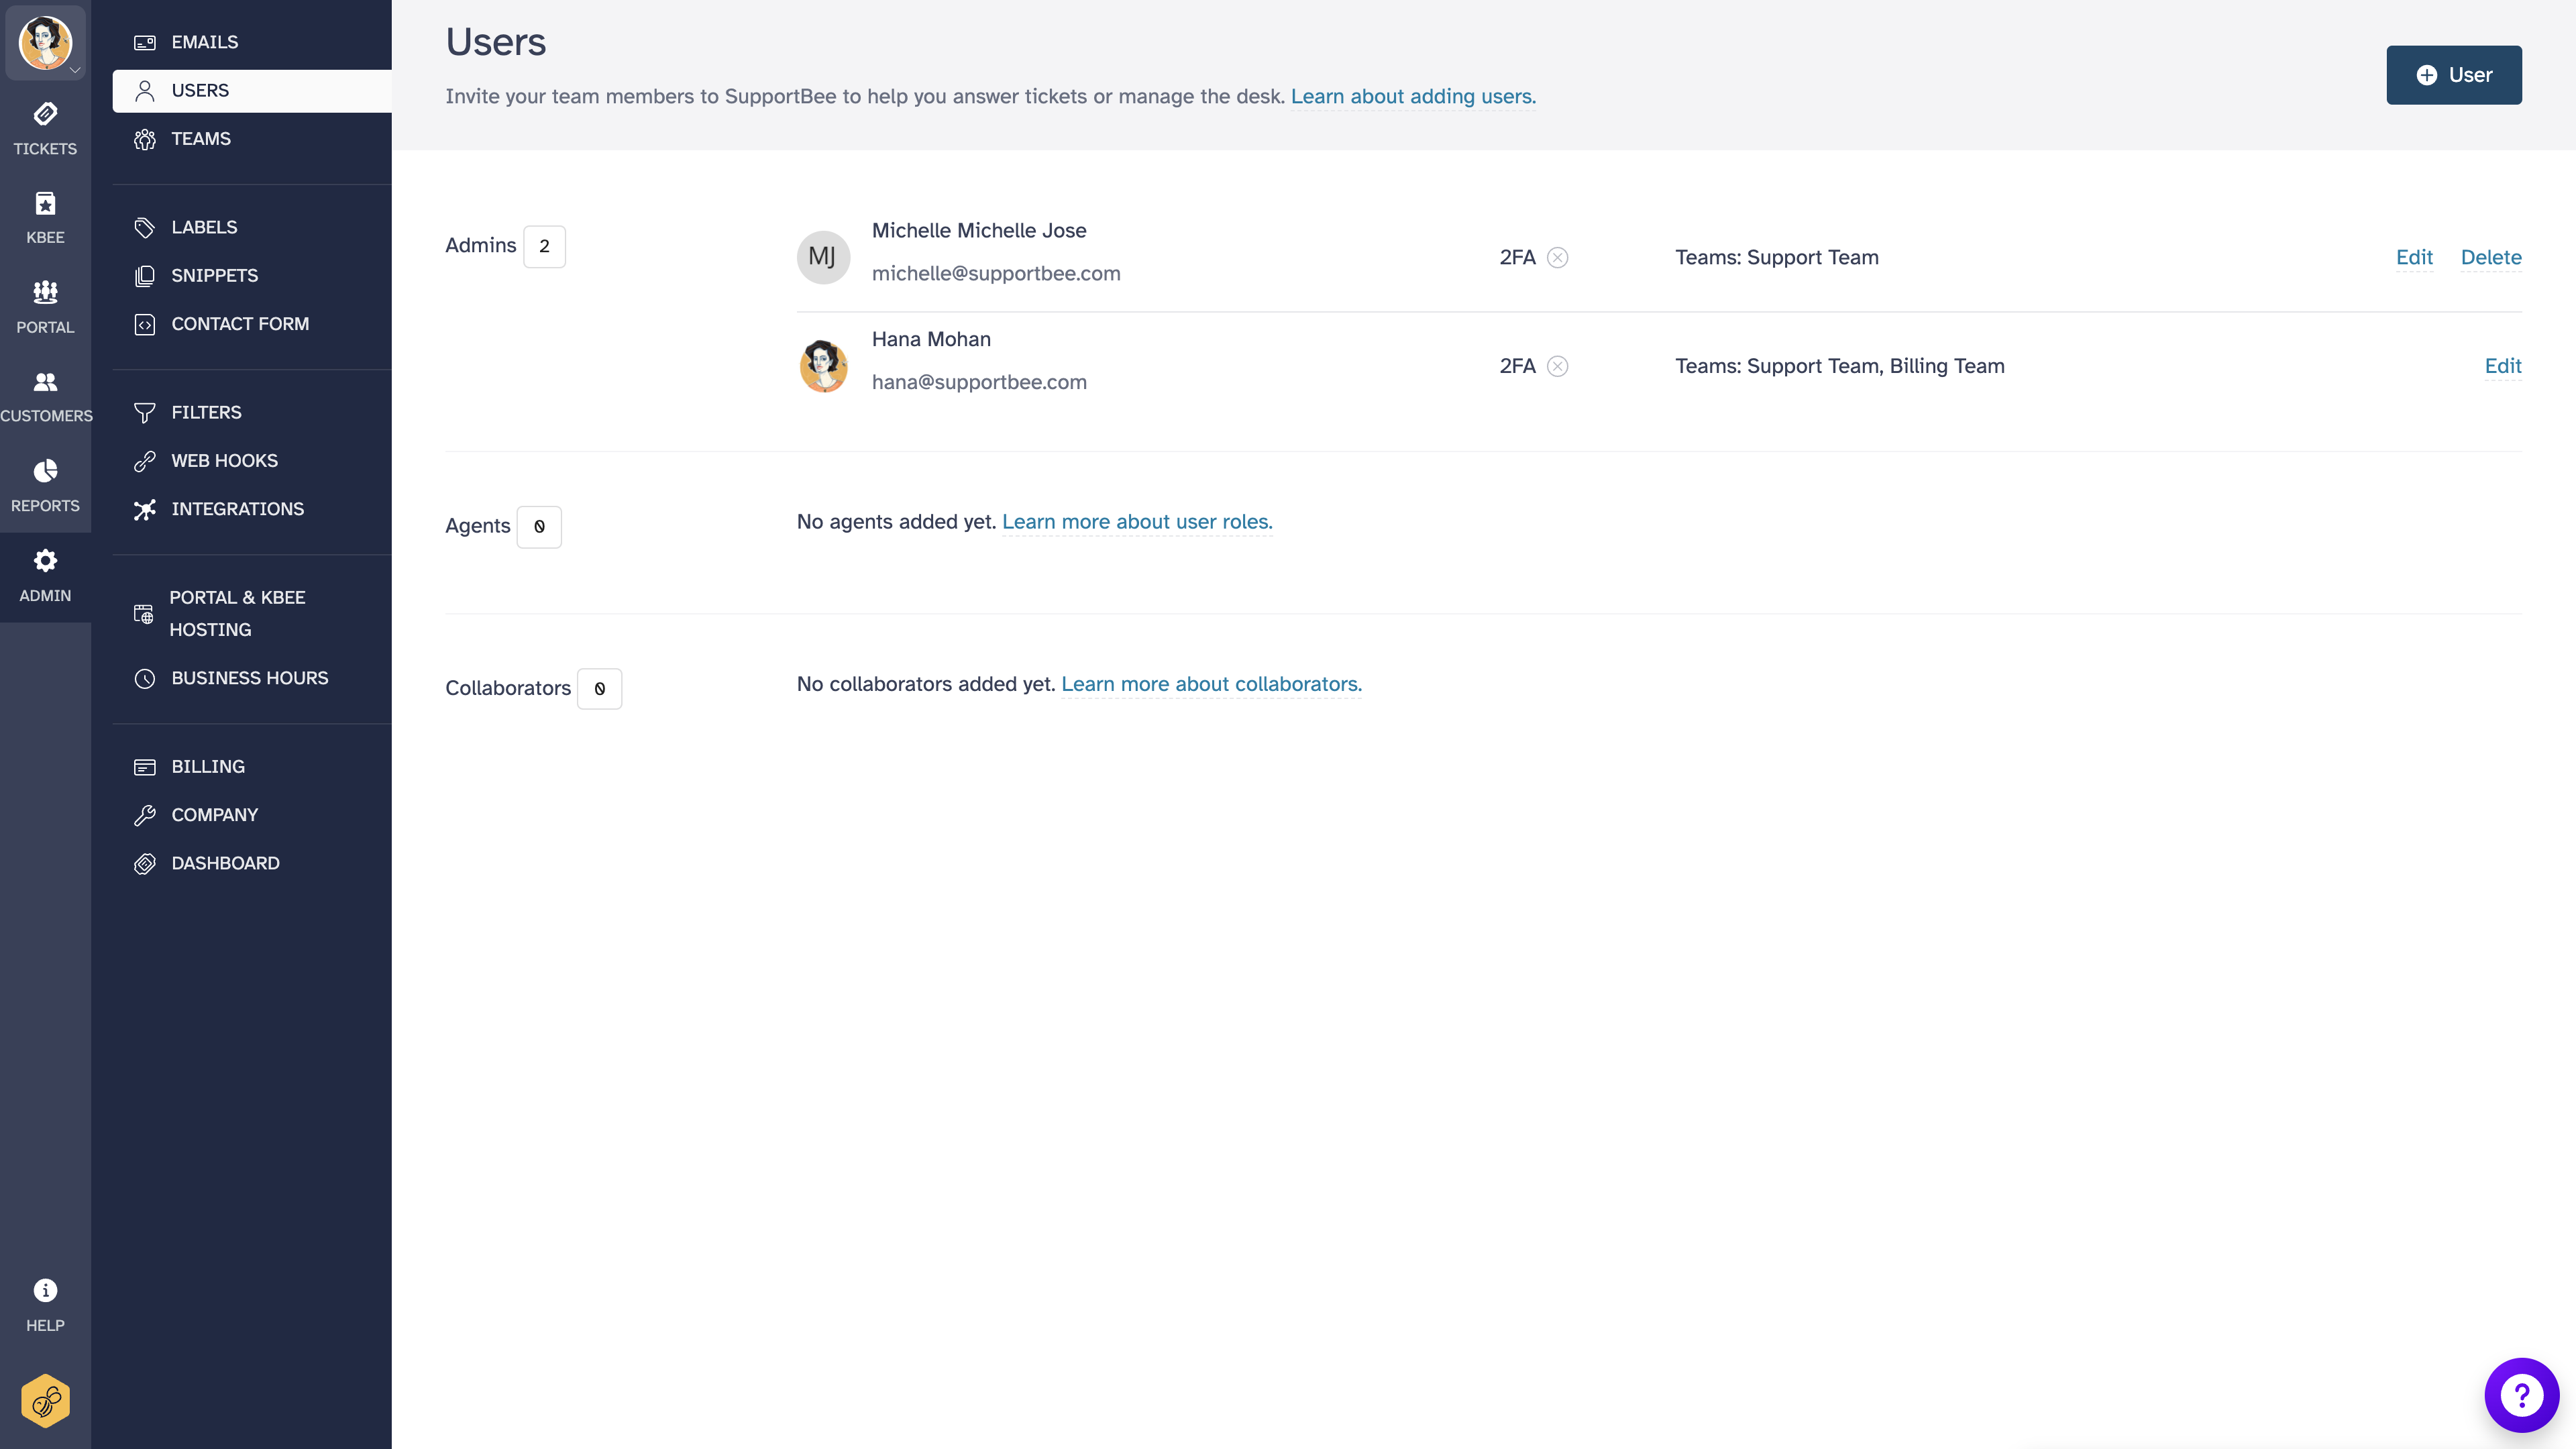
Task: Select Billing in the admin sidebar
Action: point(207,766)
